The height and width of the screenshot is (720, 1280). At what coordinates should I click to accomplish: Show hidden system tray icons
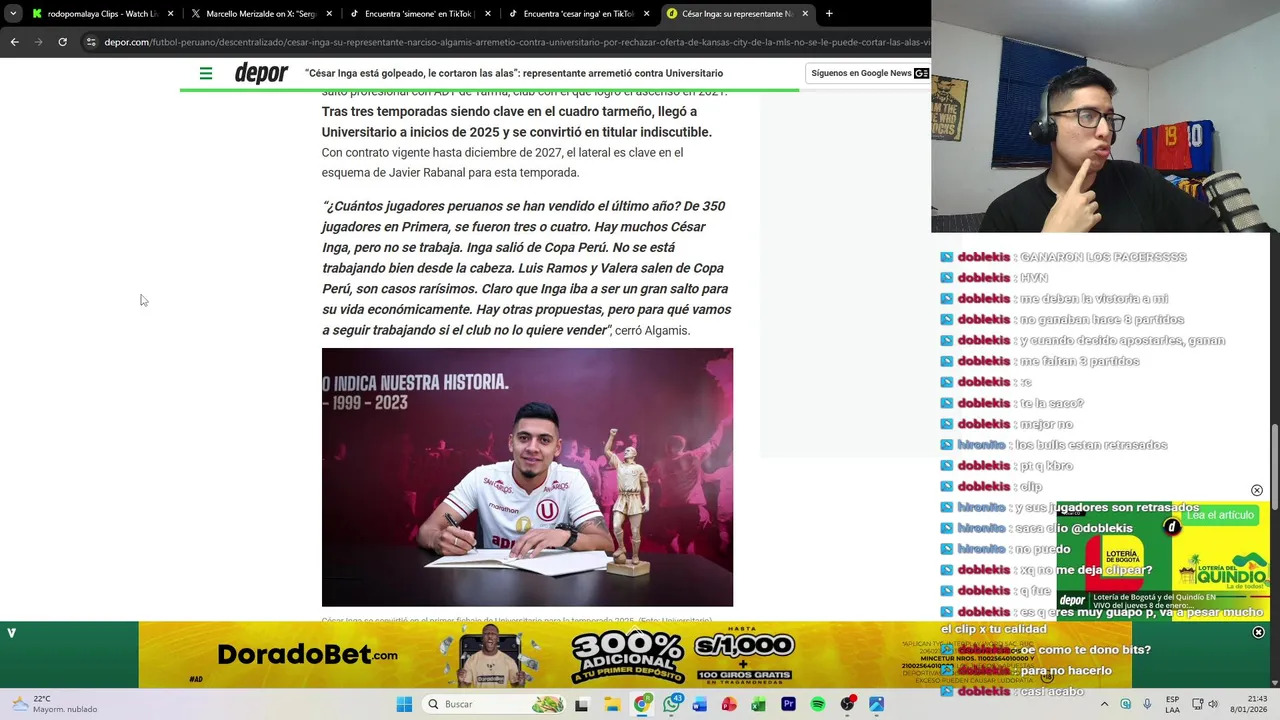coord(1104,704)
